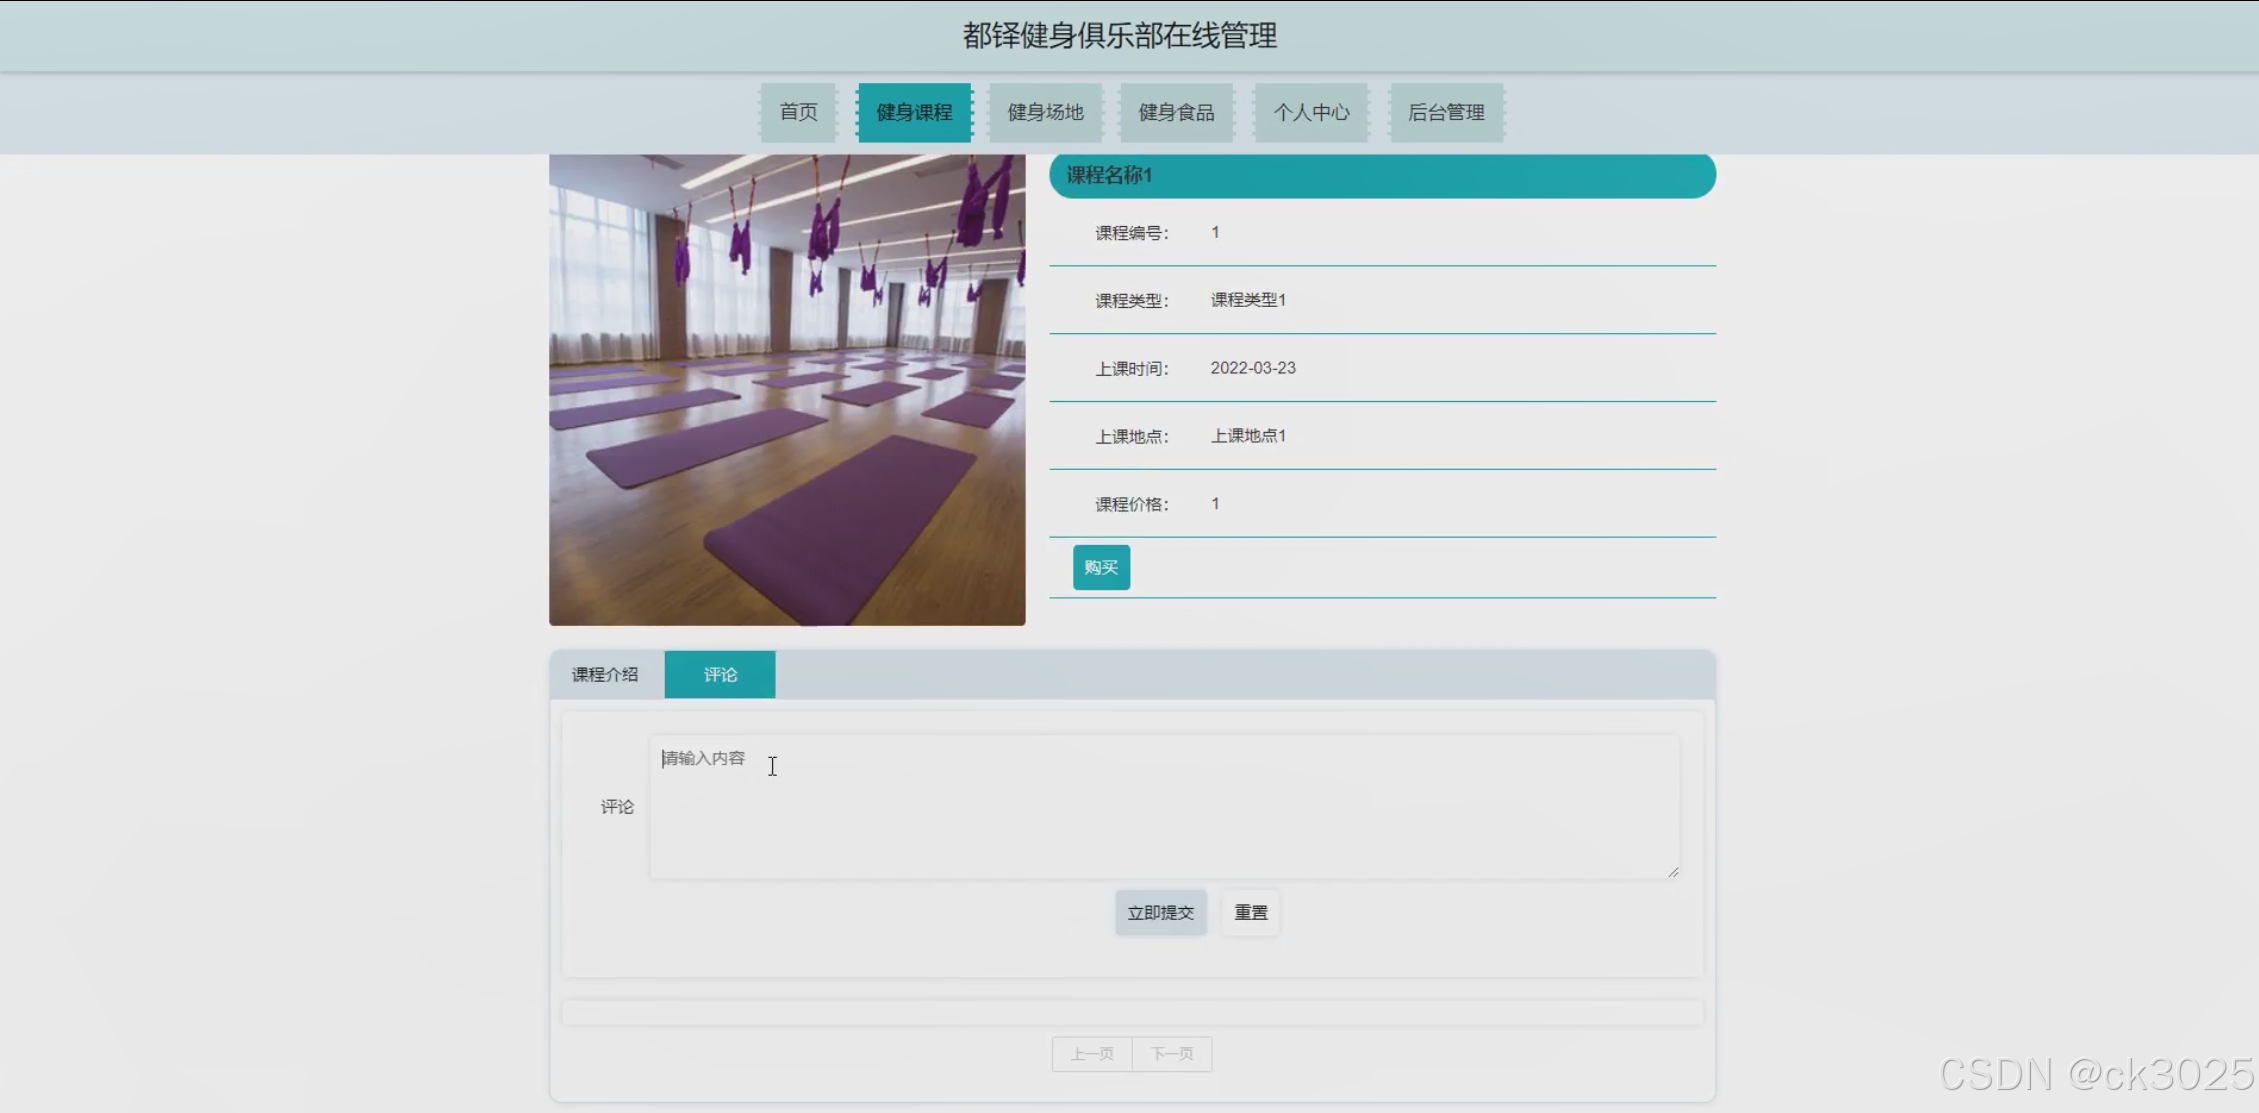Click the 都铎健身俱乐部在线管理 site title
Image resolution: width=2259 pixels, height=1113 pixels.
point(1119,36)
